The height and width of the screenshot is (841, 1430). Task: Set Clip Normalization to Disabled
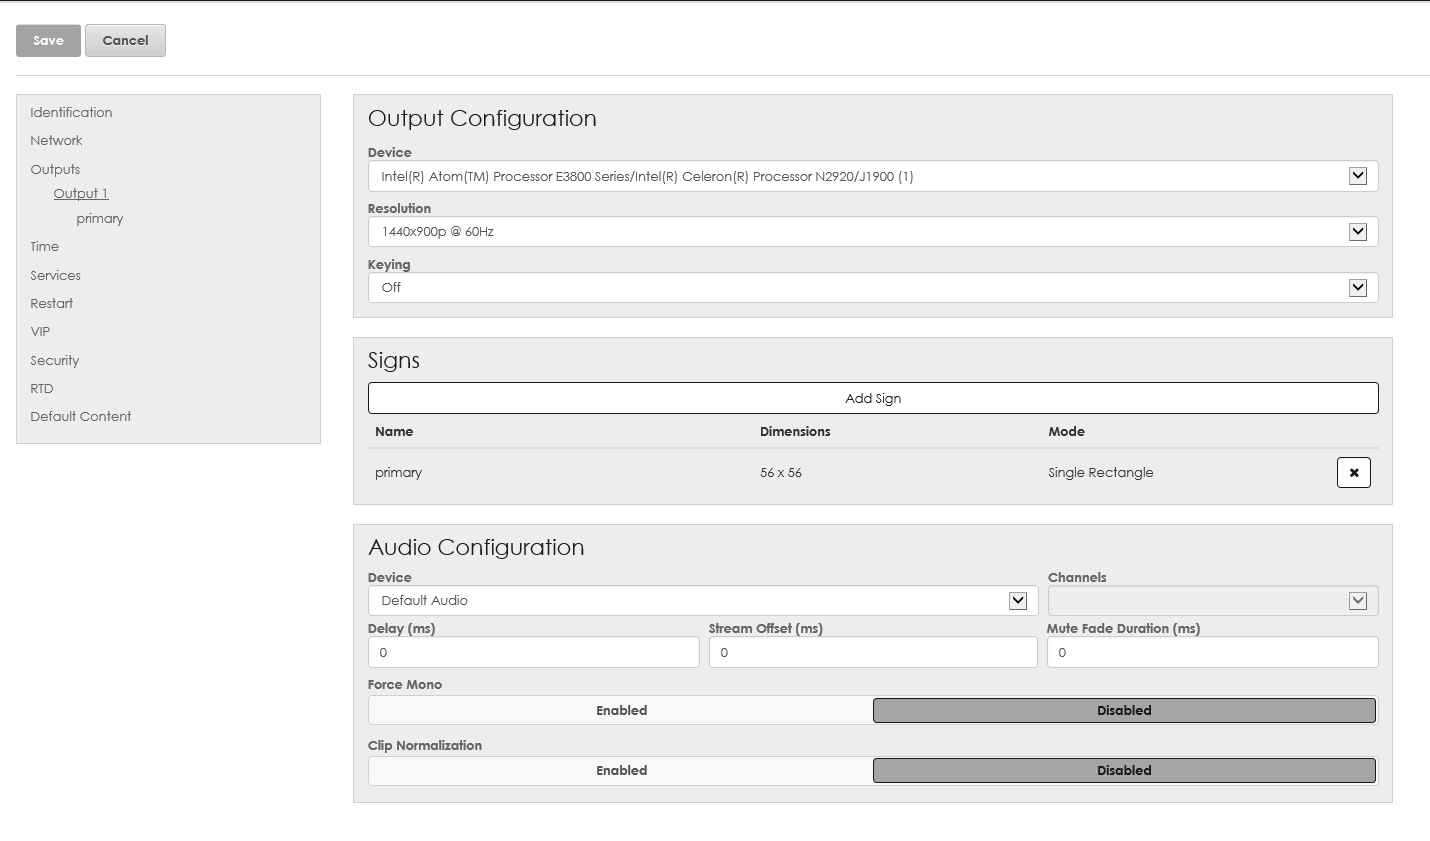point(1124,771)
